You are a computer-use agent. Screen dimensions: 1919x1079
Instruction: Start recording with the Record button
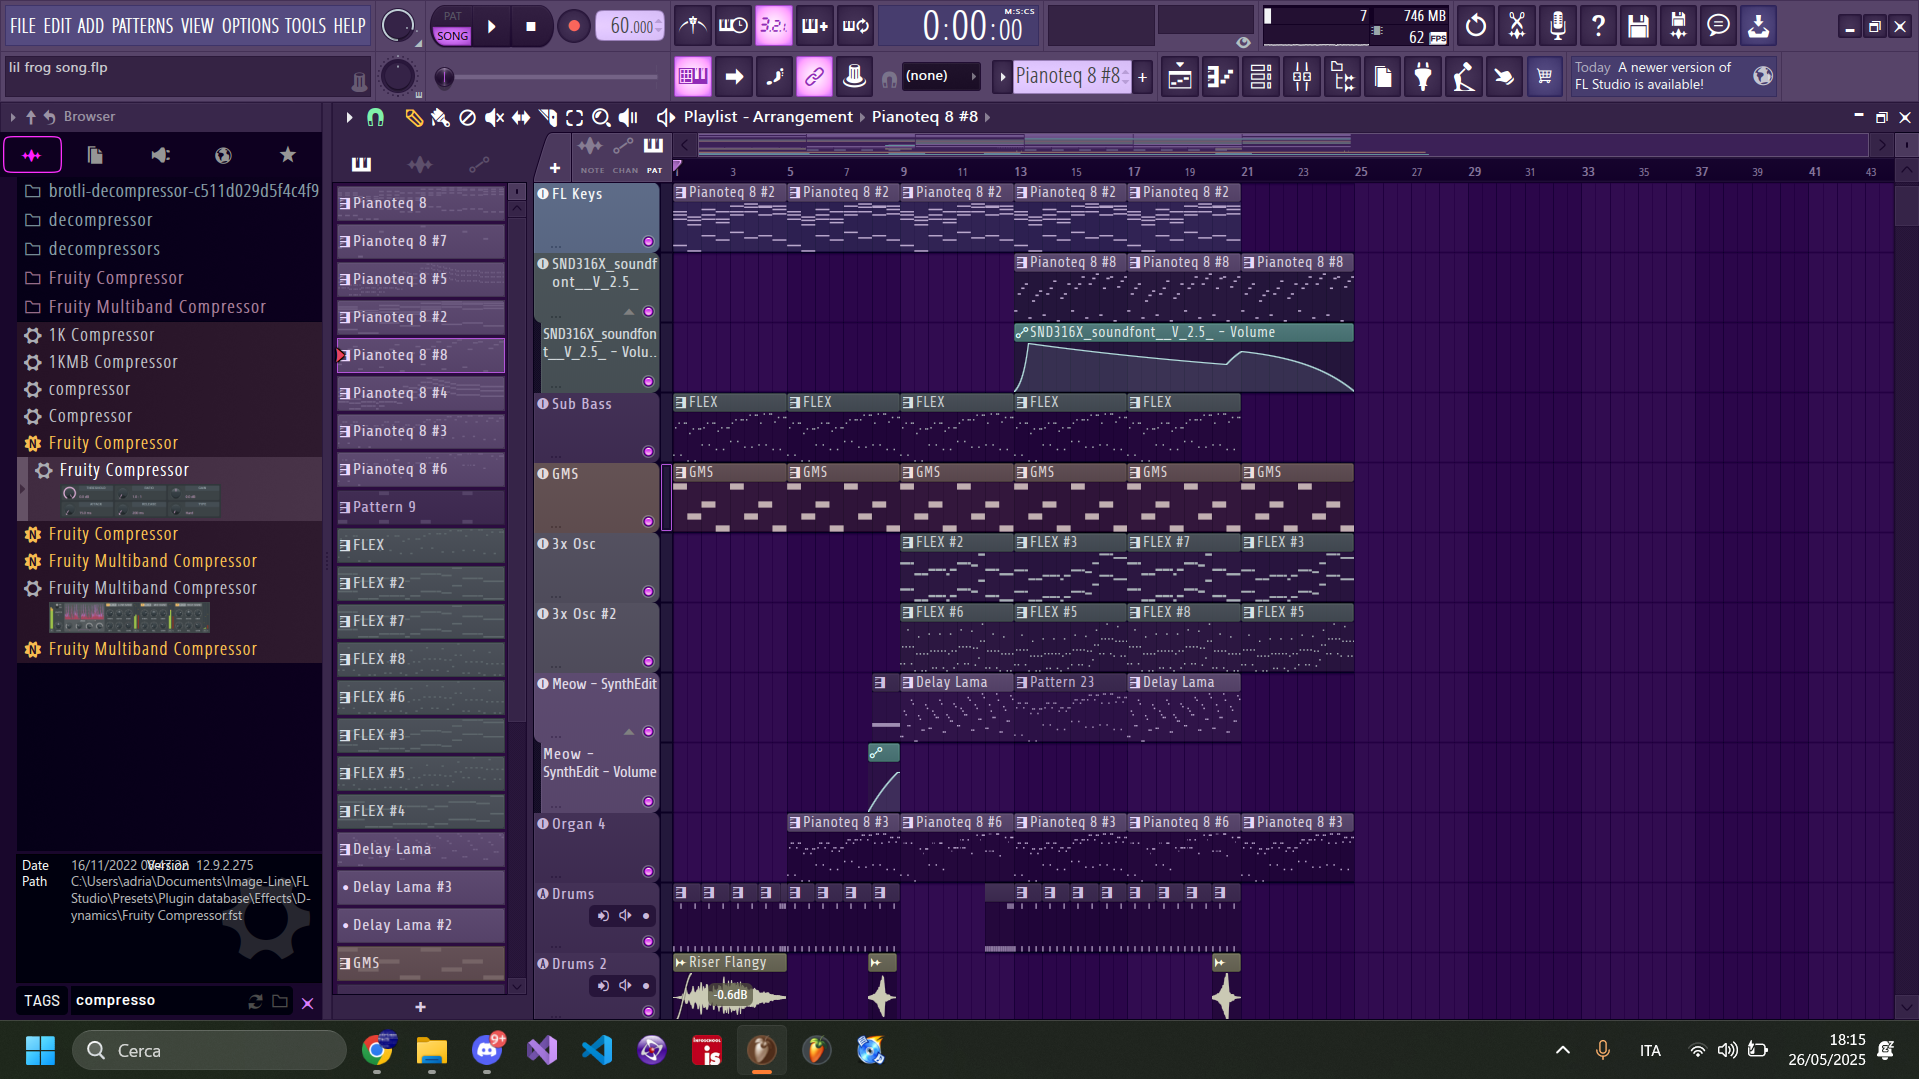pyautogui.click(x=573, y=27)
